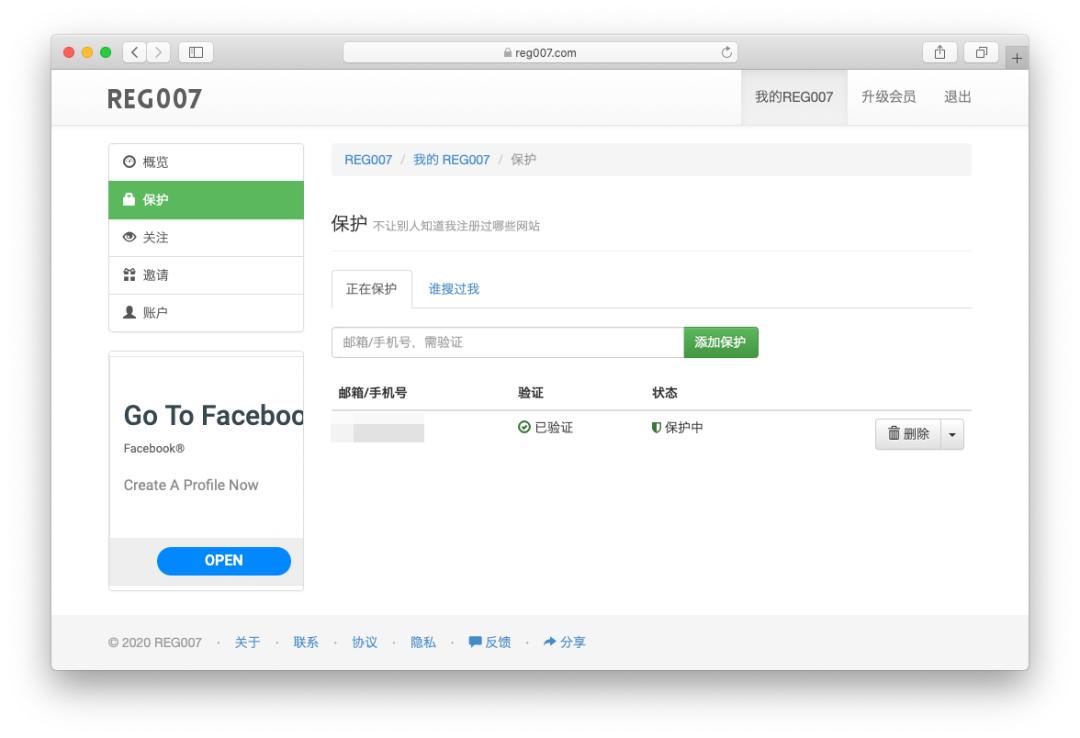This screenshot has width=1080, height=738.
Task: Click the eye icon next to 关注
Action: (128, 237)
